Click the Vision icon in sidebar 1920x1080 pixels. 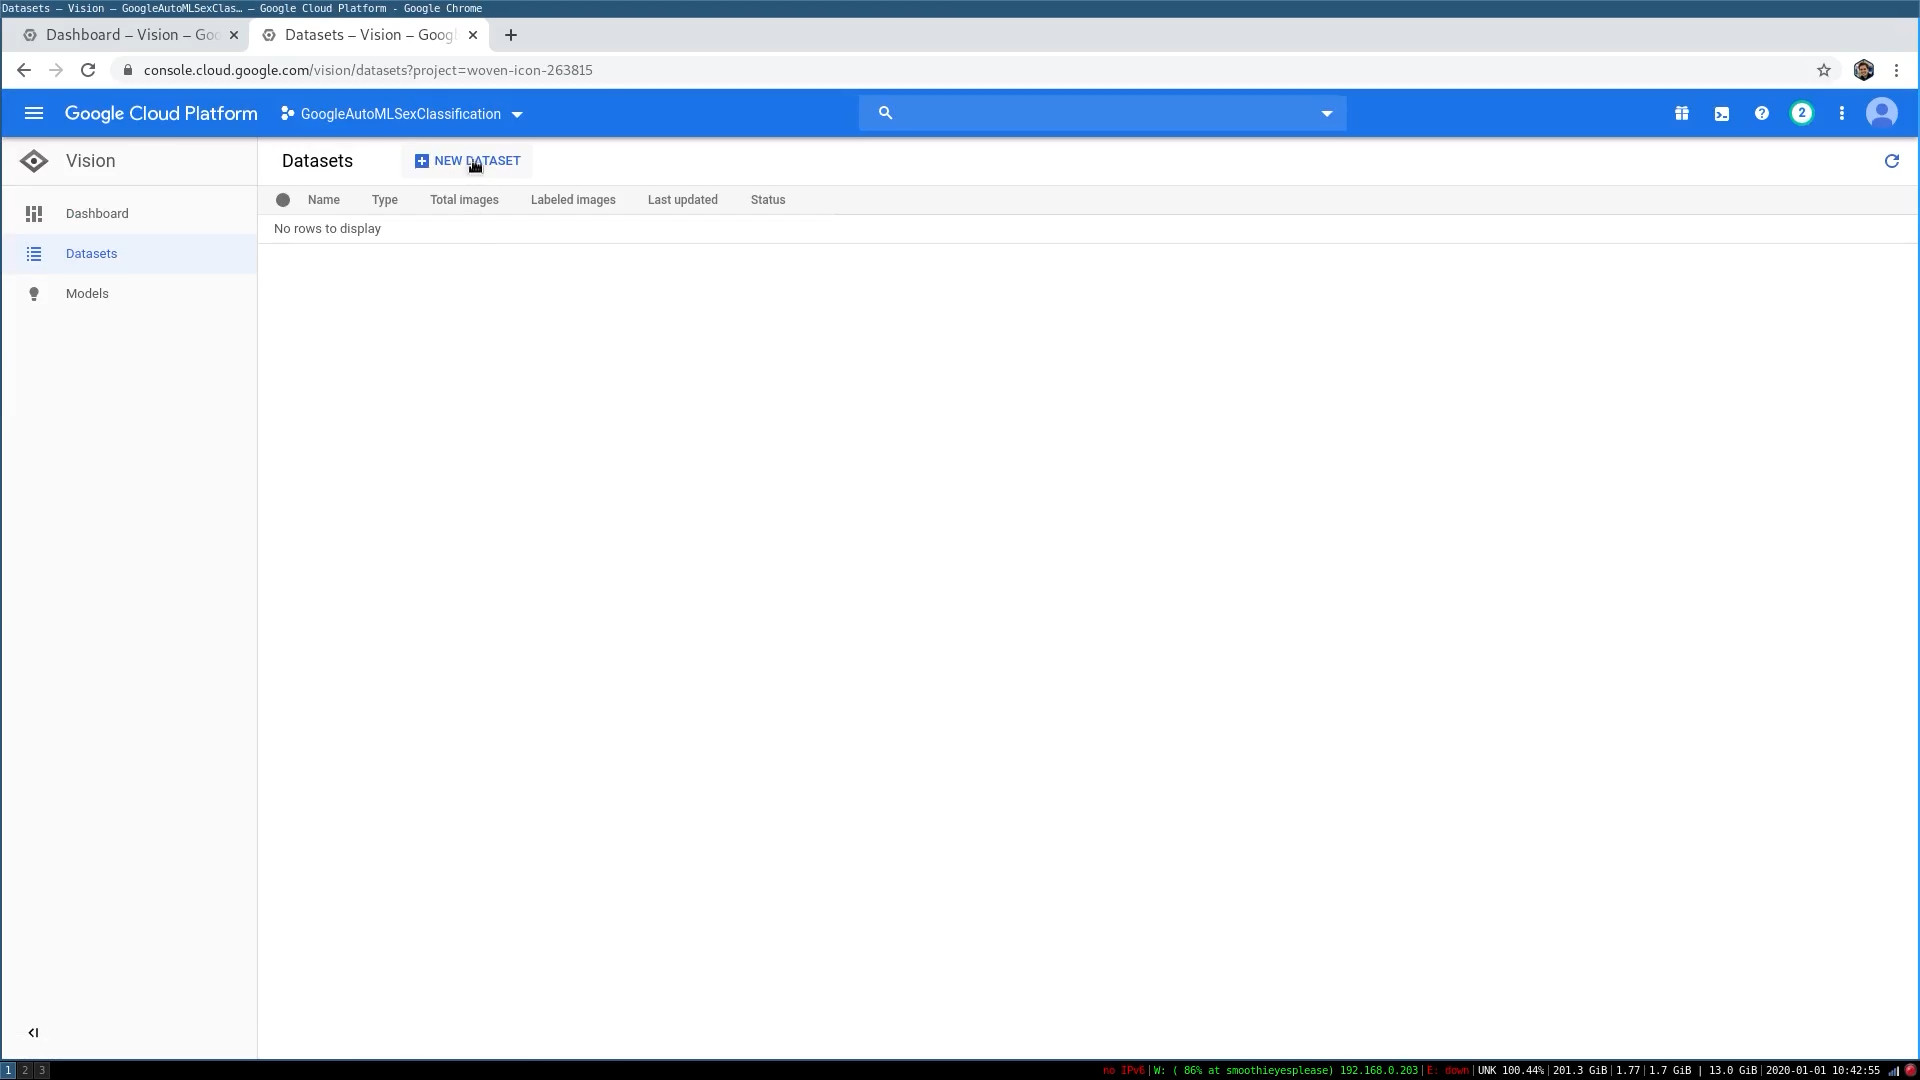click(x=33, y=160)
